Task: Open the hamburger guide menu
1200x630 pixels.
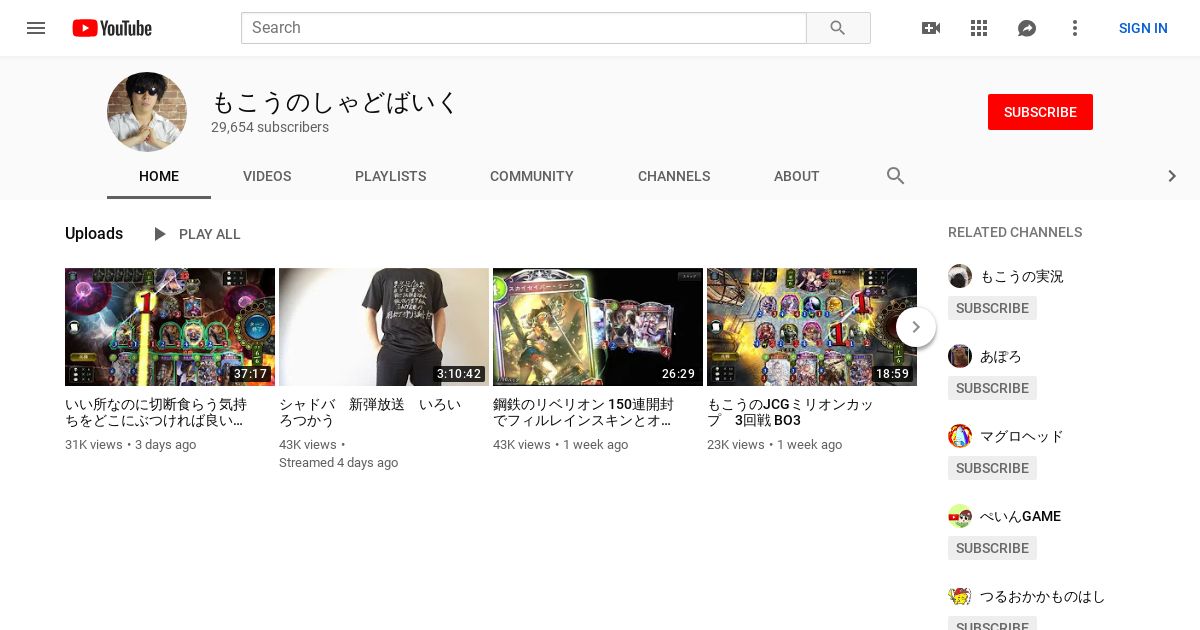Action: (36, 28)
